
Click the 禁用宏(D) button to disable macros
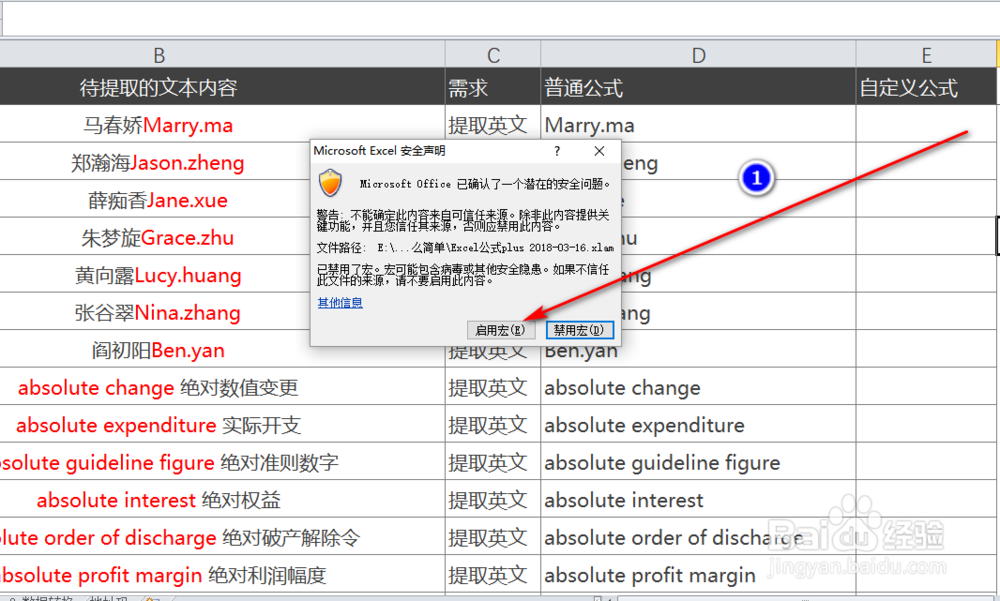(579, 330)
